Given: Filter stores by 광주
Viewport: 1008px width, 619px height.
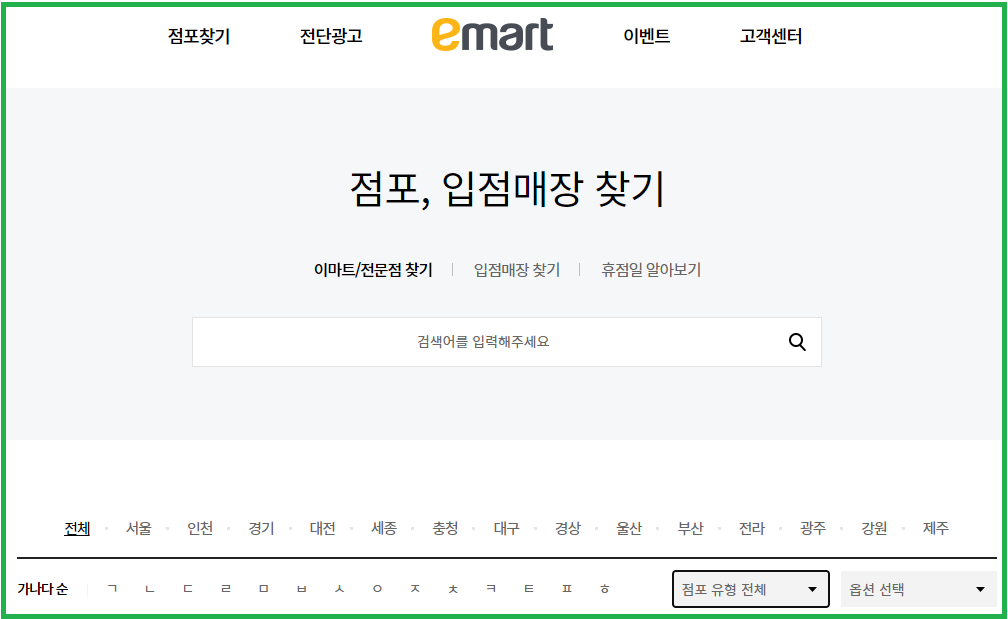Looking at the screenshot, I should pos(813,528).
